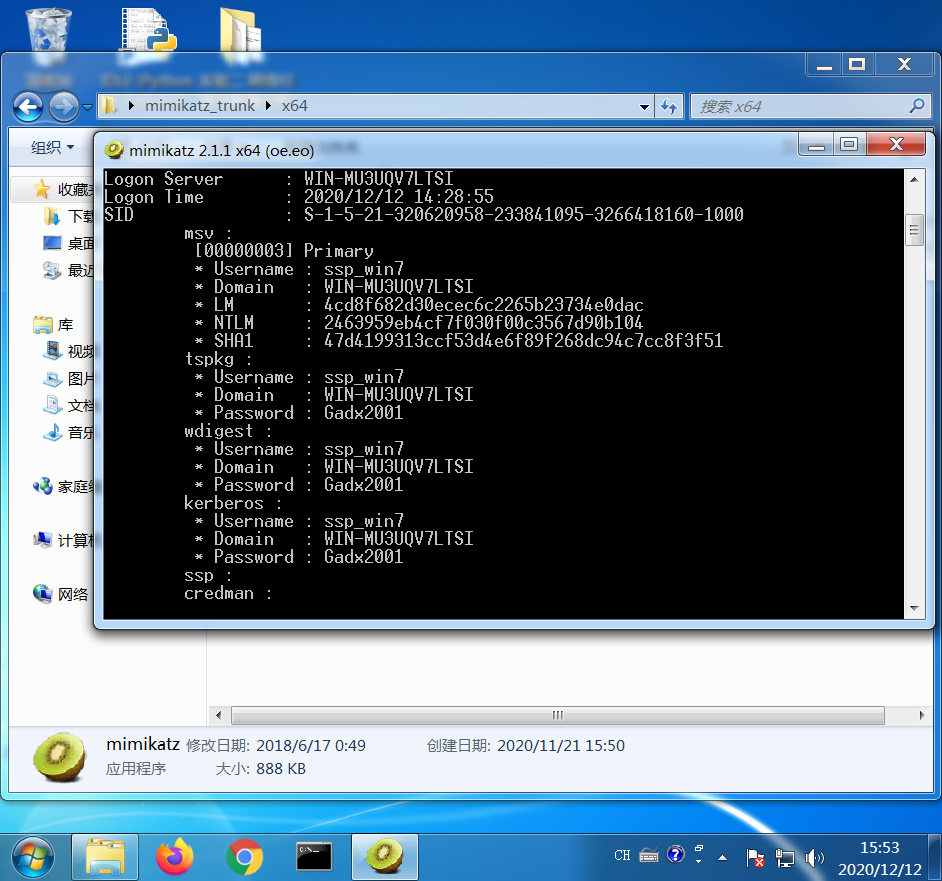Click the tspkg password Gadx2001
The width and height of the screenshot is (942, 881).
point(363,413)
